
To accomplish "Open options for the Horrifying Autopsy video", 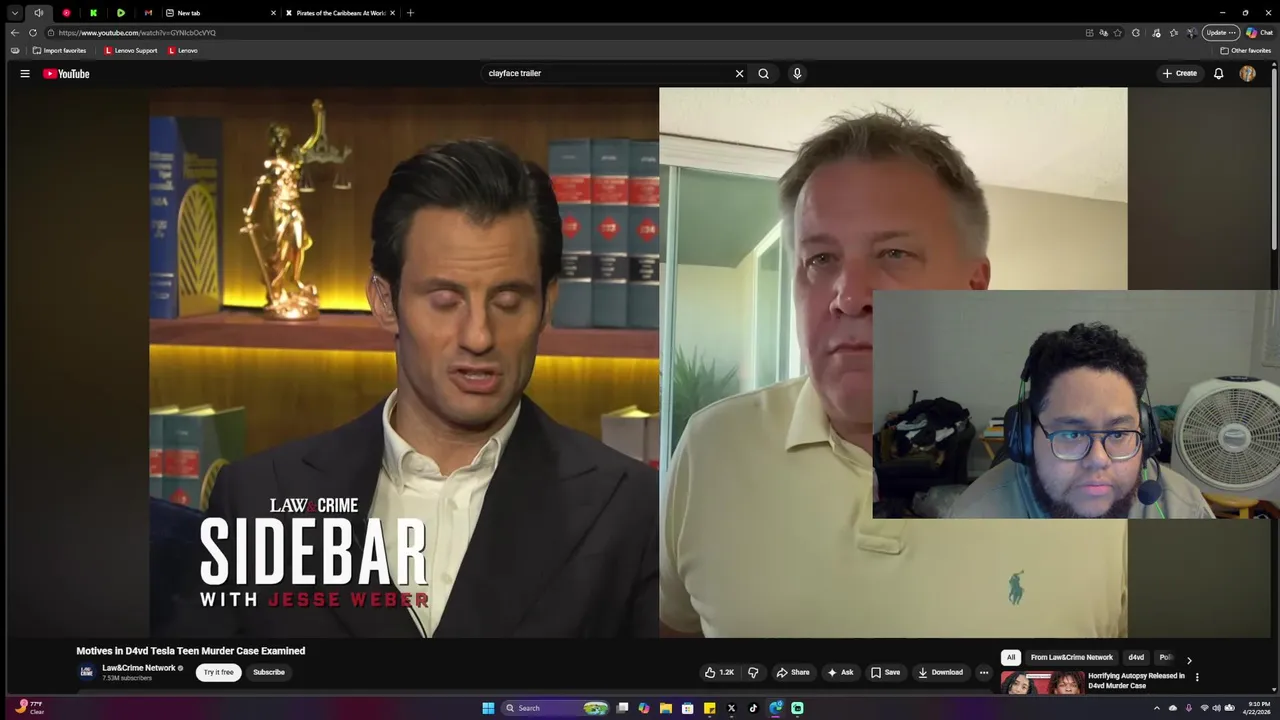I will 1197,677.
